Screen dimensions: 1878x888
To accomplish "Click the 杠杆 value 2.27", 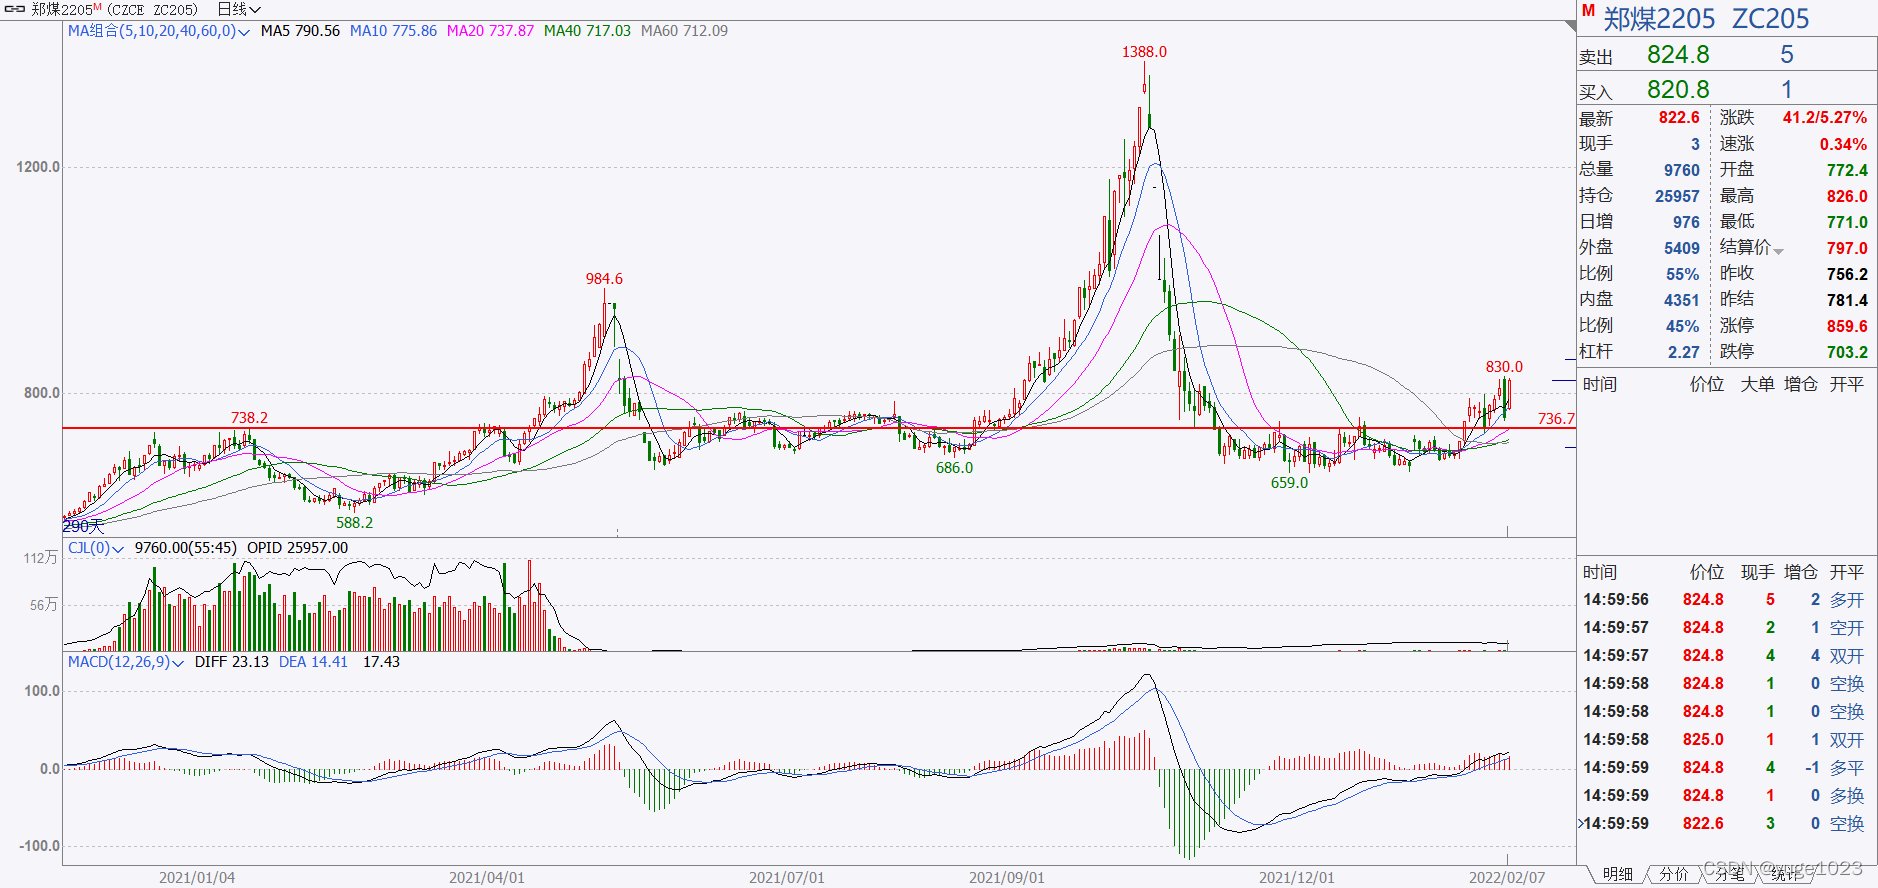I will click(x=1683, y=352).
